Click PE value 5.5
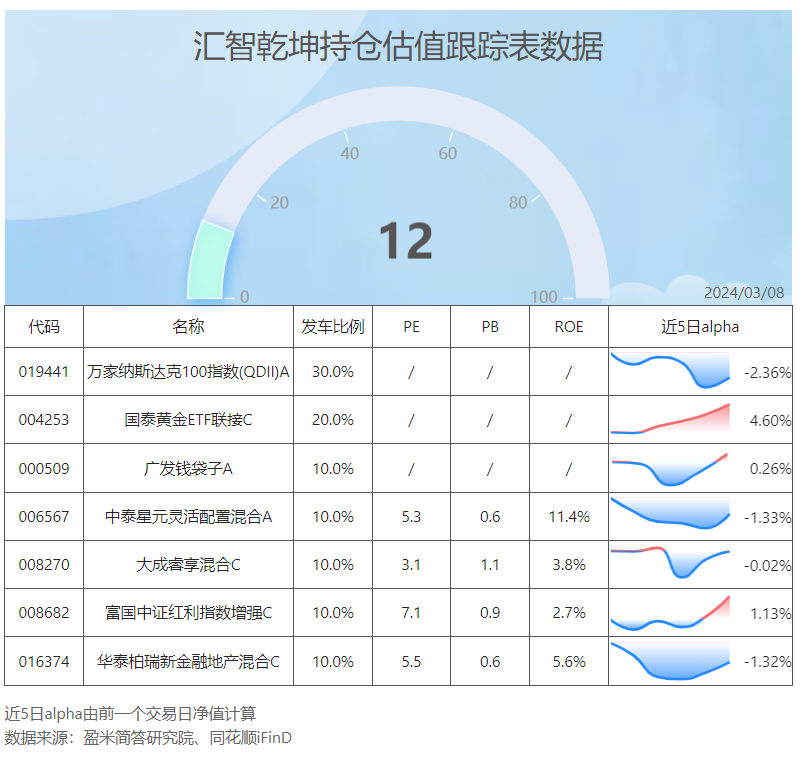 [x=411, y=662]
